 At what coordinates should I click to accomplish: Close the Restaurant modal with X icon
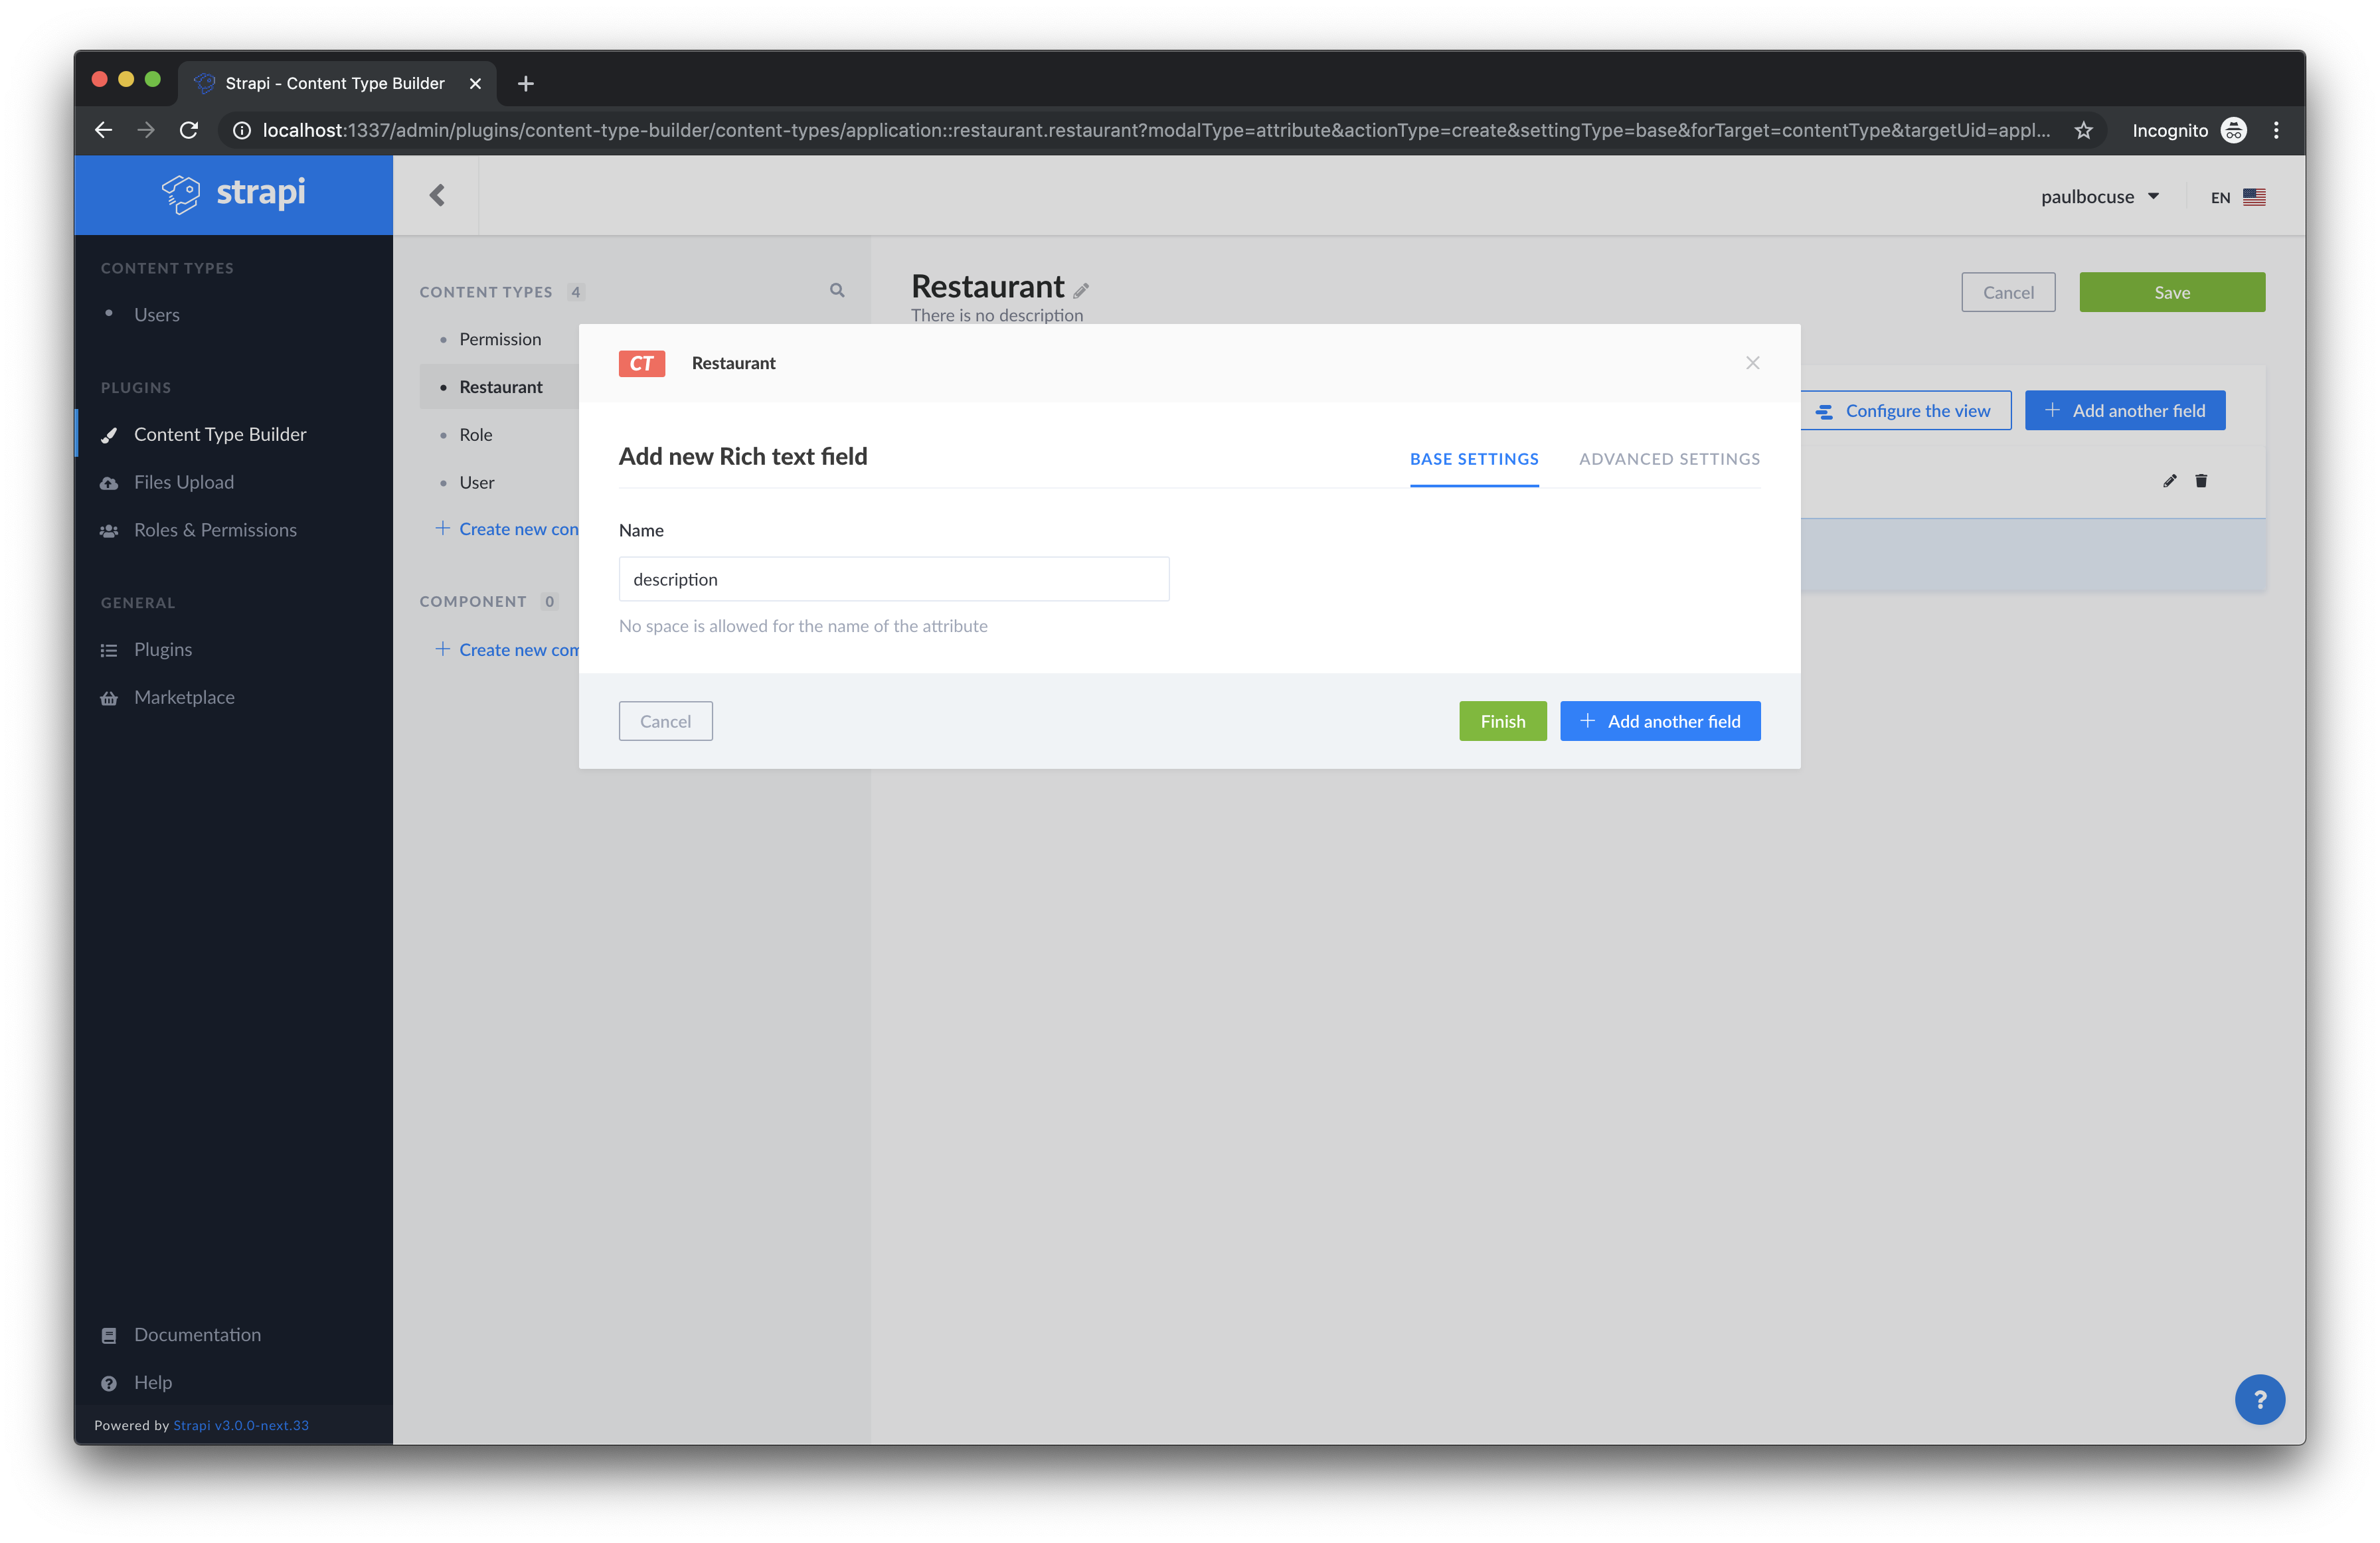tap(1752, 363)
